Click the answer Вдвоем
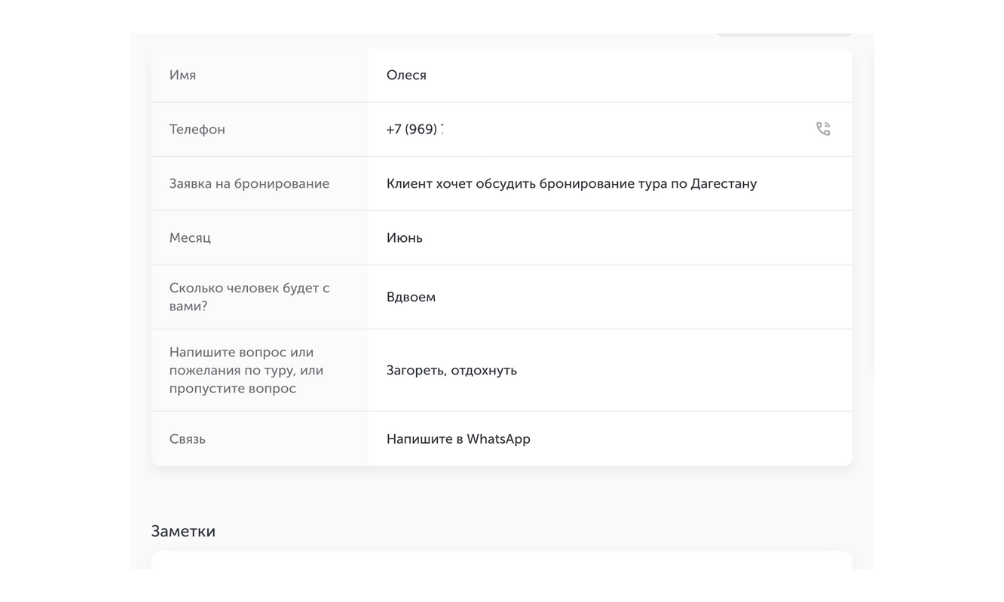Viewport: 1004px width, 602px height. point(410,297)
